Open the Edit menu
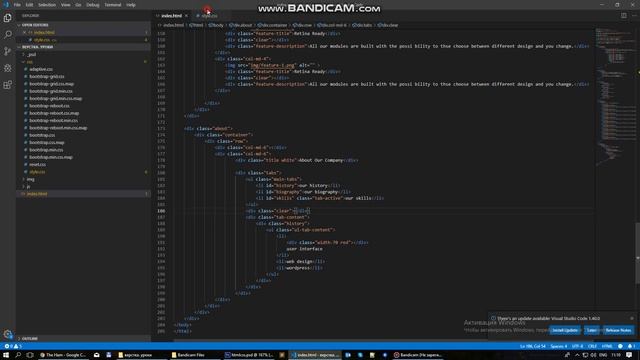 [x=29, y=5]
